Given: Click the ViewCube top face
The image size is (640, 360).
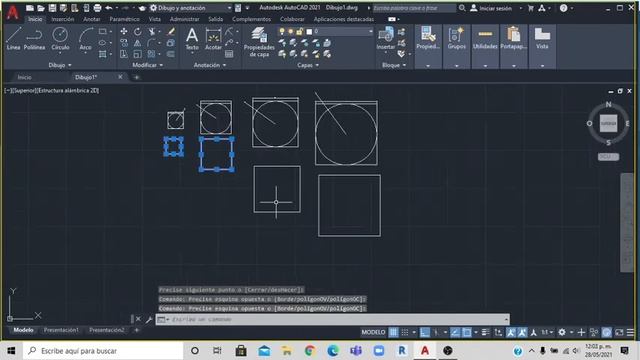Looking at the screenshot, I should tap(608, 123).
